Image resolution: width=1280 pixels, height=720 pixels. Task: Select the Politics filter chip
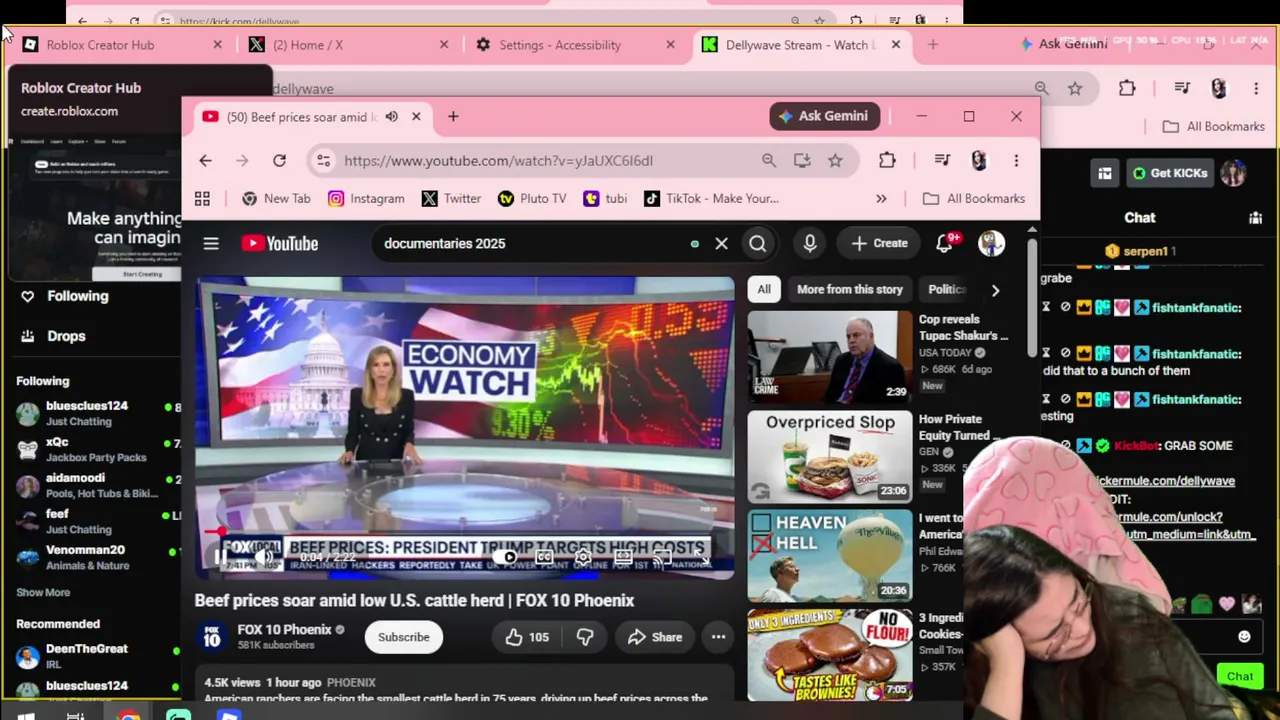947,289
